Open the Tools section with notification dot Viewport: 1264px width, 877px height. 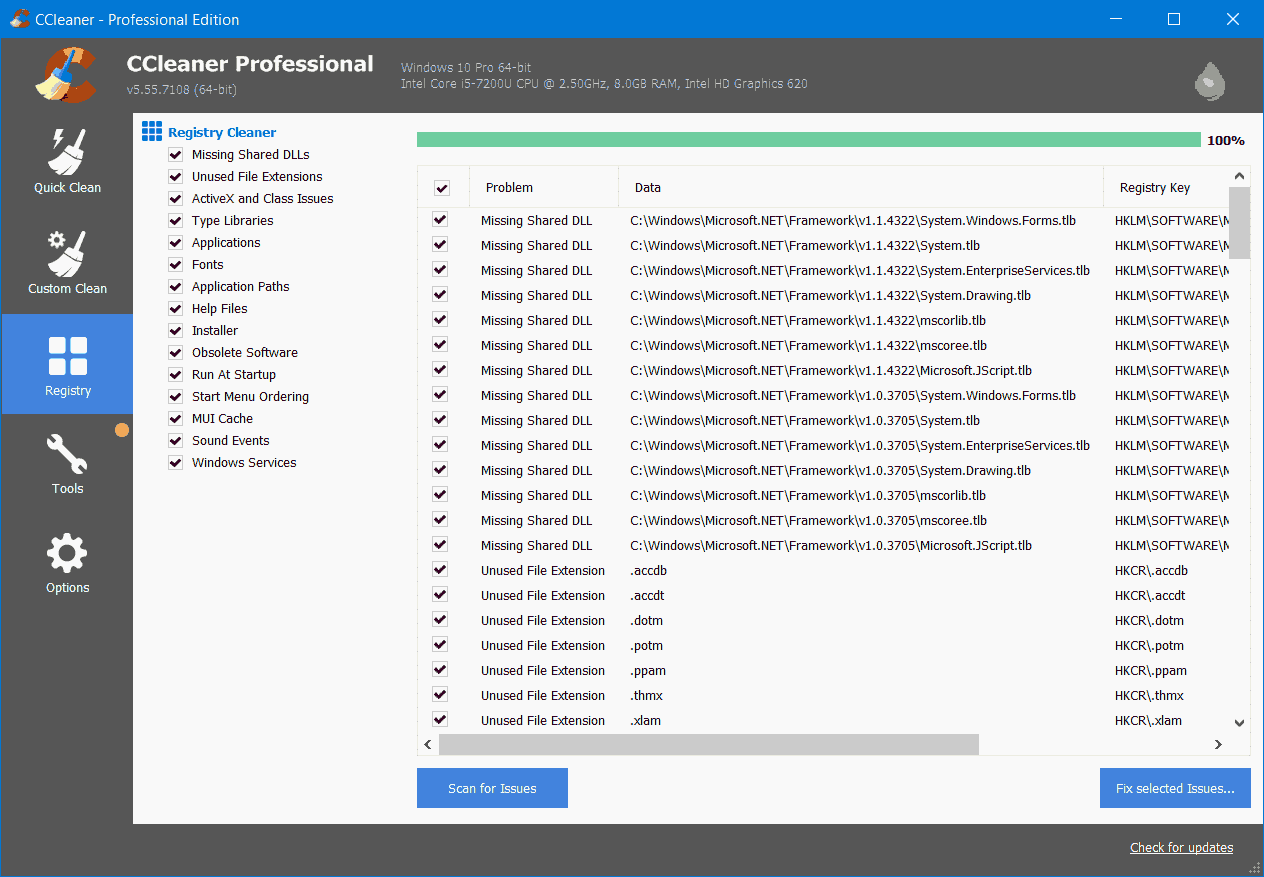coord(67,462)
